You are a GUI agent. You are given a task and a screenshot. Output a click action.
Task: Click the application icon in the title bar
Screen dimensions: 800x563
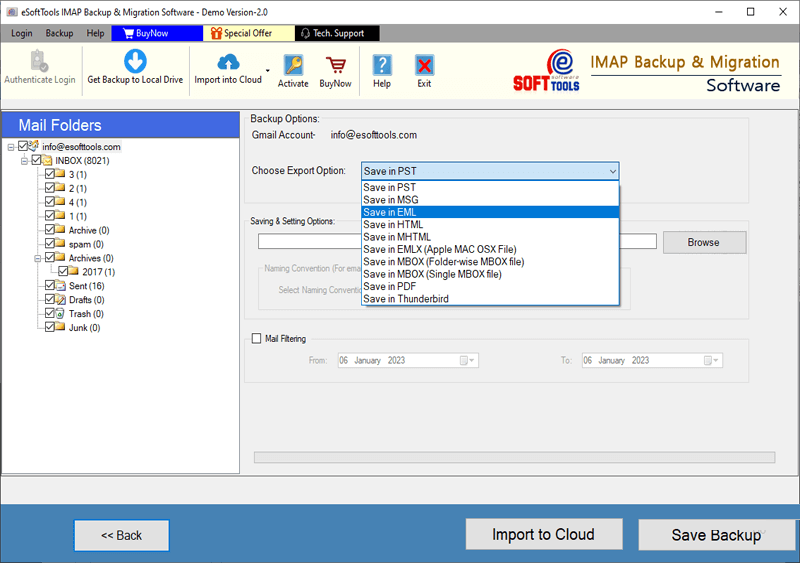click(x=12, y=12)
